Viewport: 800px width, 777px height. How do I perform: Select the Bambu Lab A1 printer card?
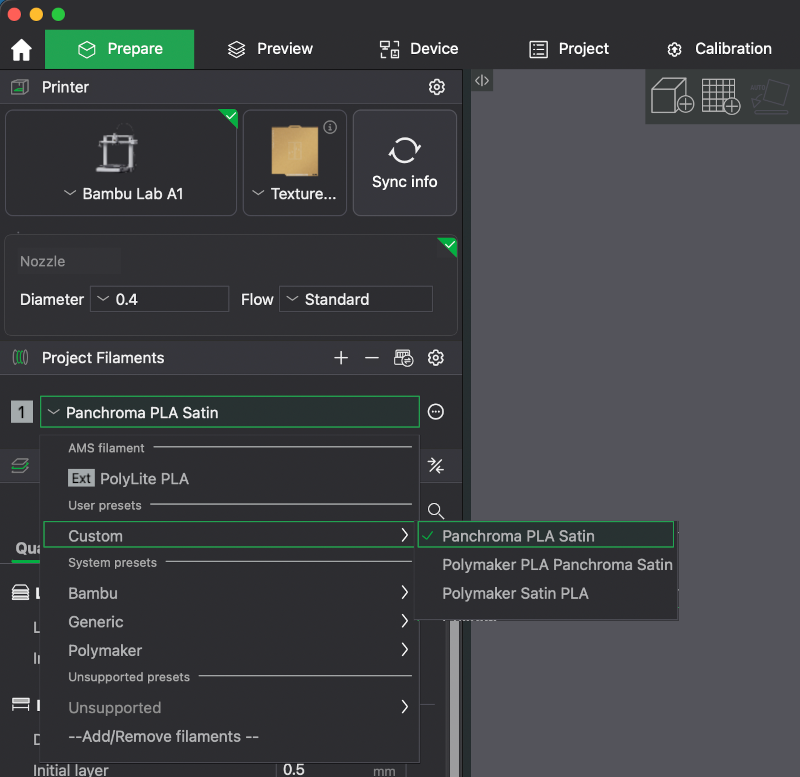(x=121, y=163)
